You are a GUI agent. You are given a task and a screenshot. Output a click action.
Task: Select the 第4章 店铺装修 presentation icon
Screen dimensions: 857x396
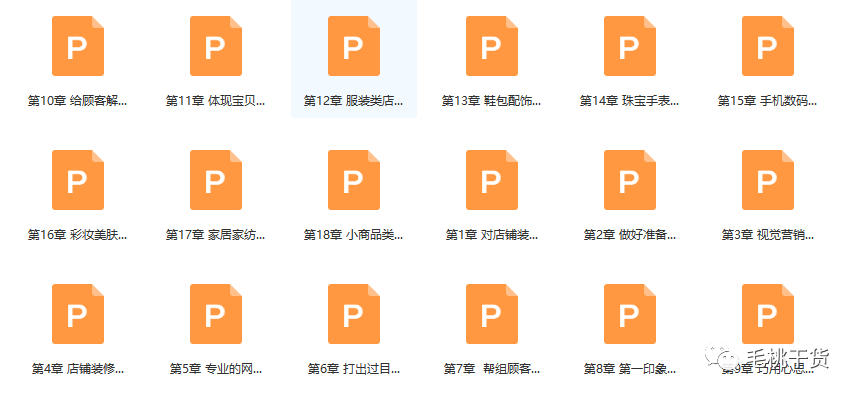click(78, 314)
